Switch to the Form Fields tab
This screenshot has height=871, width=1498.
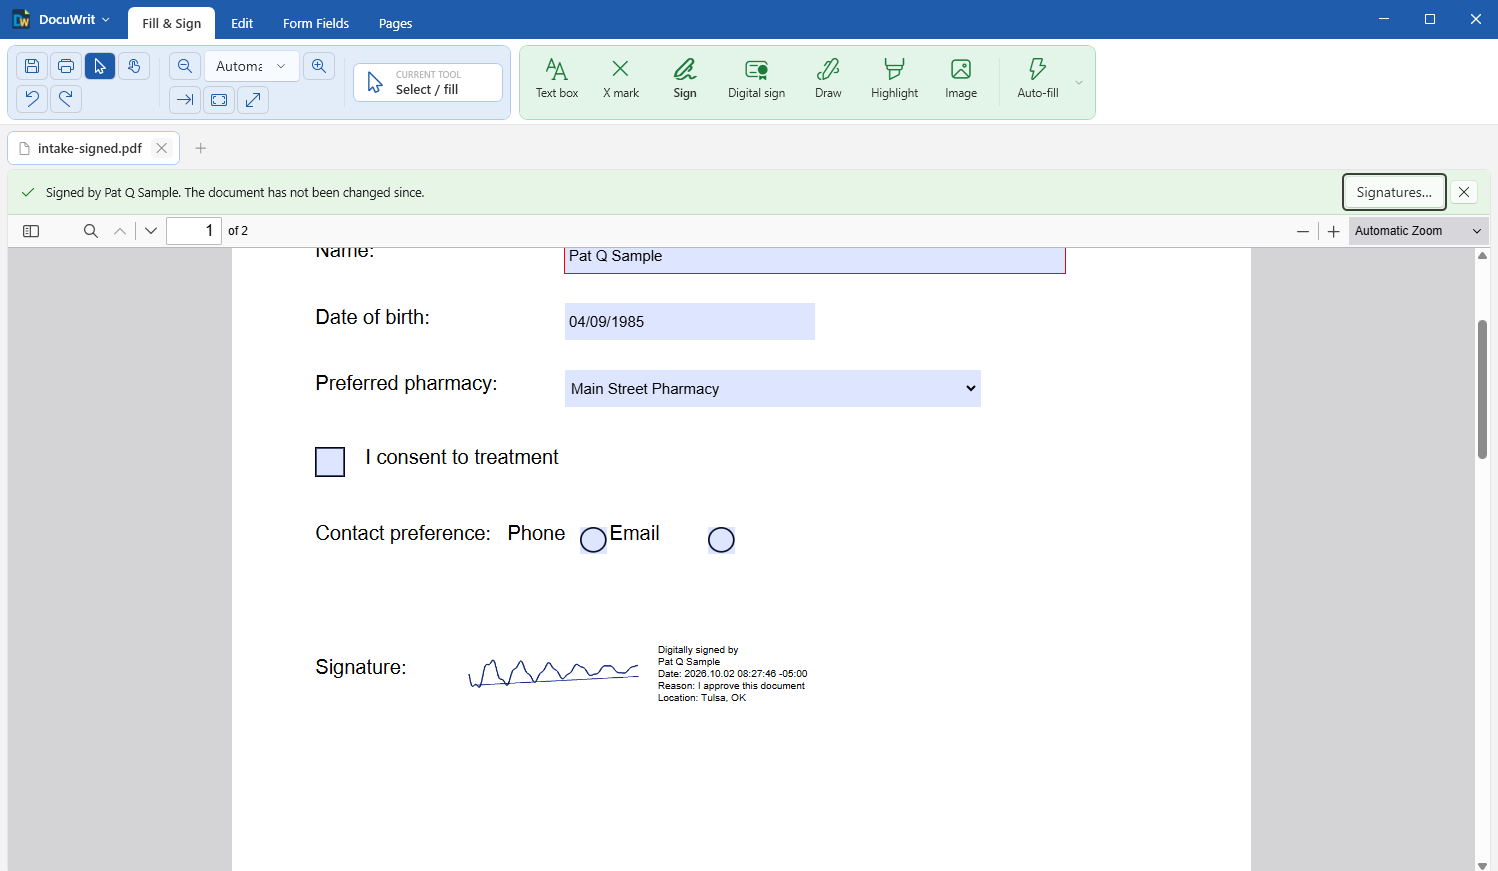coord(316,23)
